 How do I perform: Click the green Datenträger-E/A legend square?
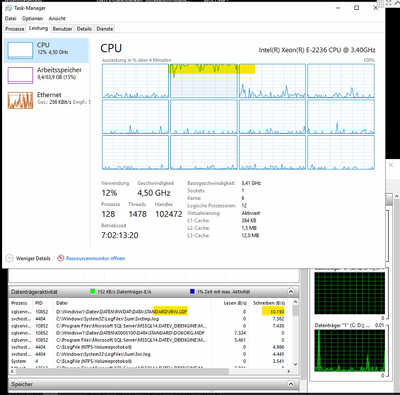coord(93,292)
